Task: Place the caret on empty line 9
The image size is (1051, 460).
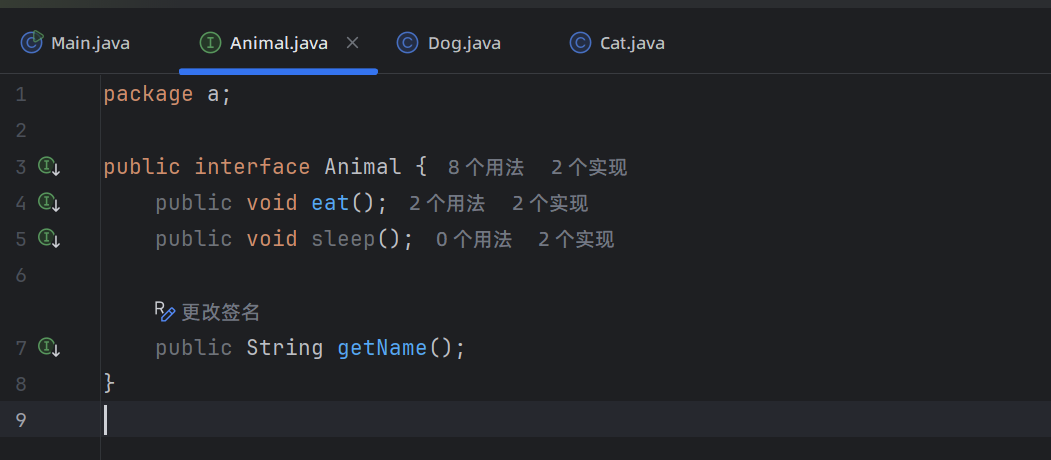Action: coord(300,420)
